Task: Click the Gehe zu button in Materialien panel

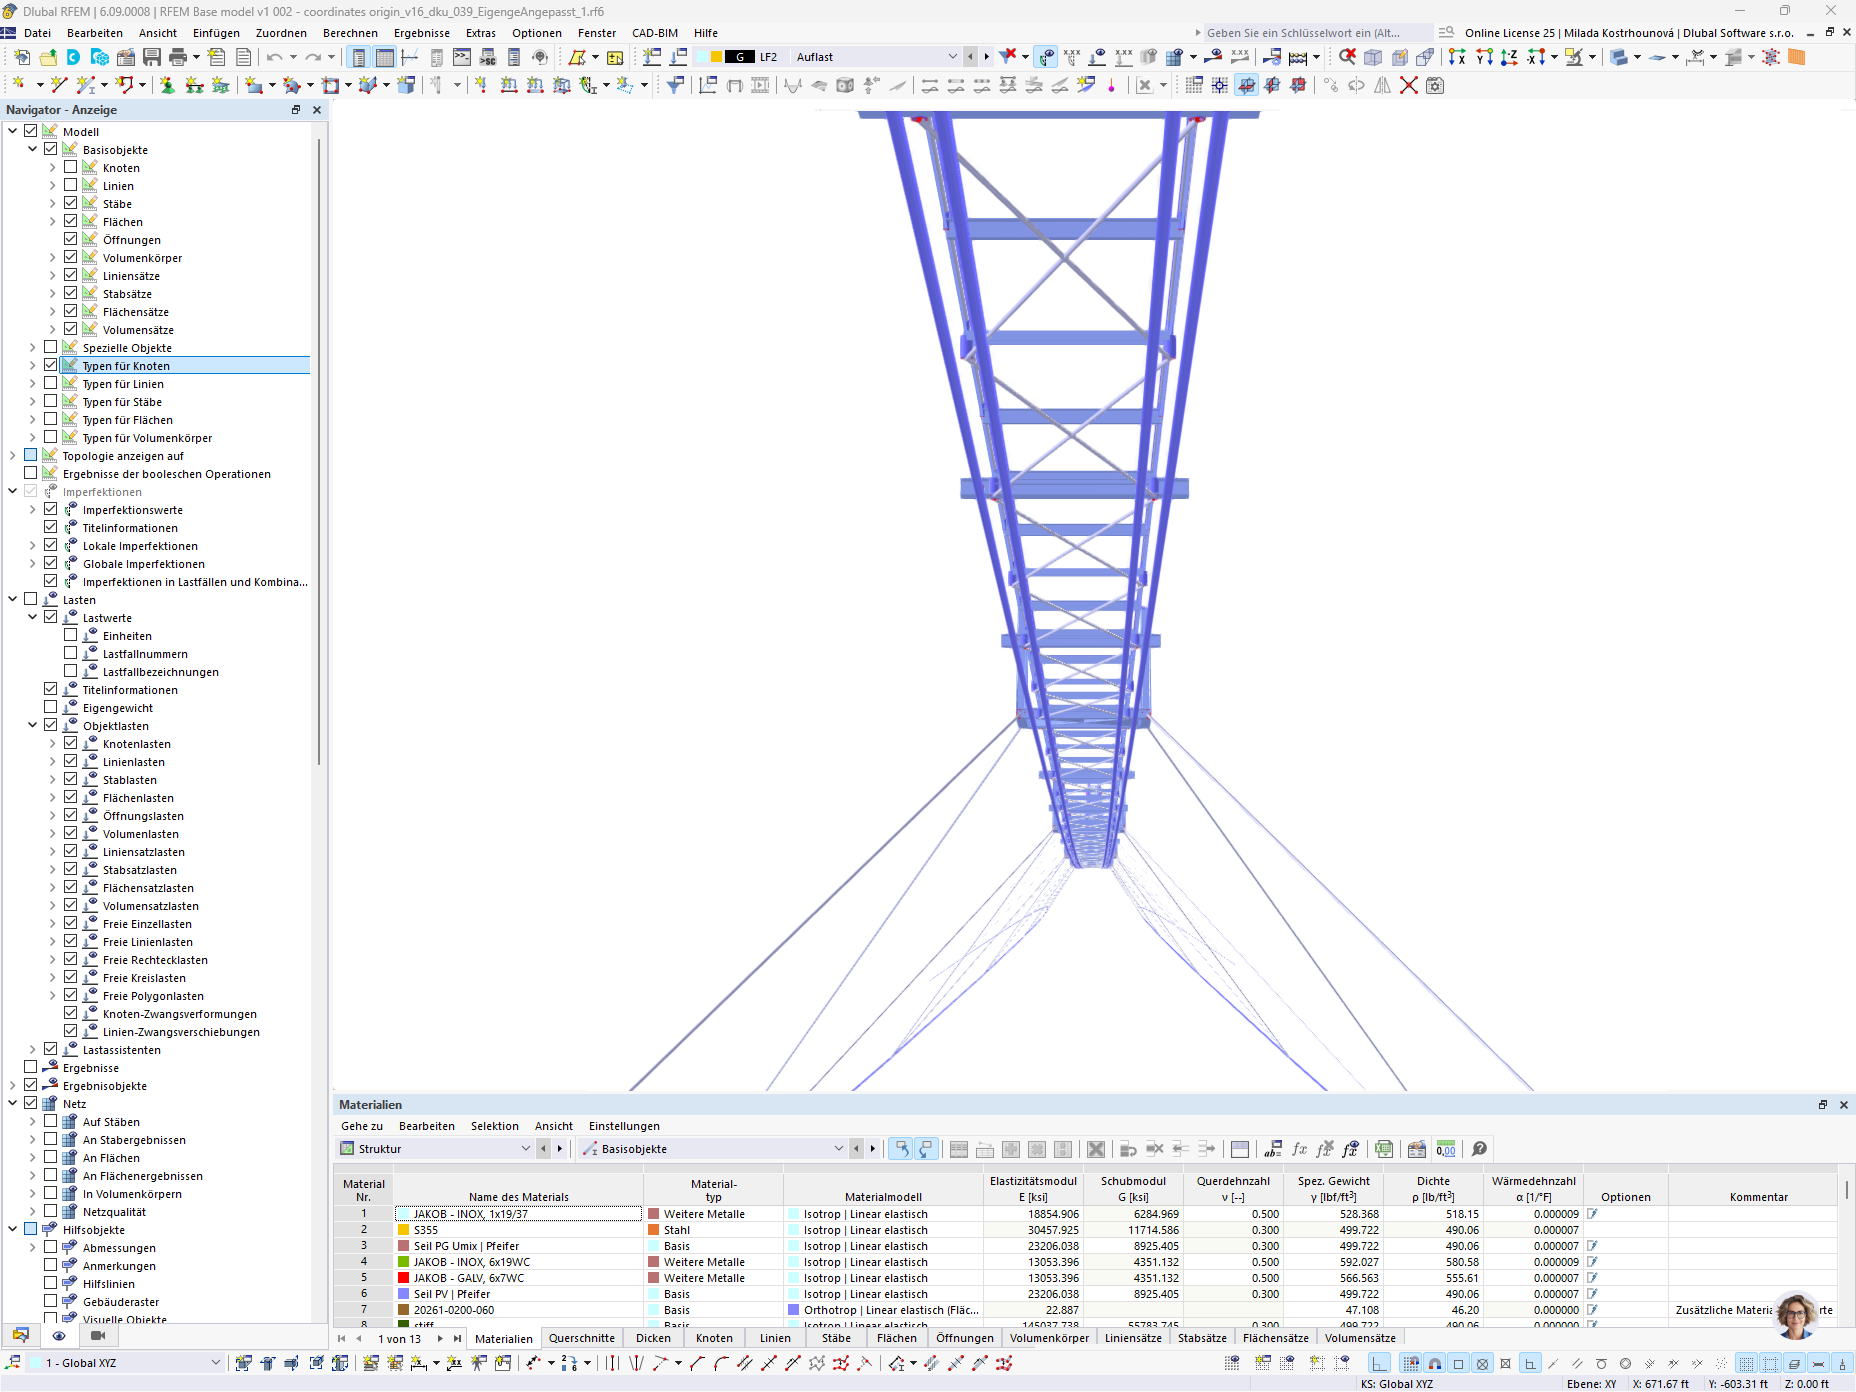Action: (x=362, y=1126)
